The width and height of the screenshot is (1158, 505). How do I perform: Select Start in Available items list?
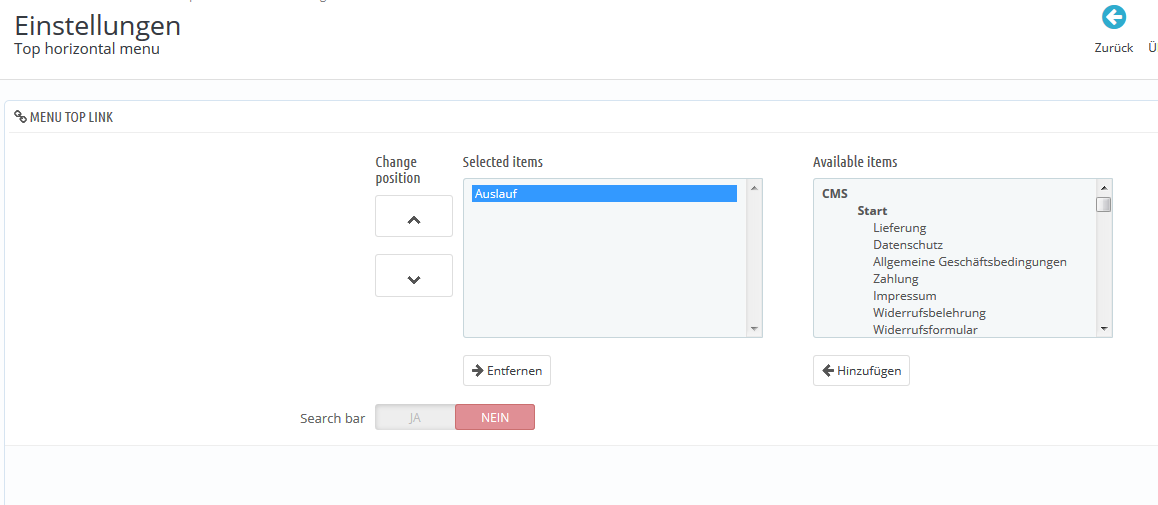[x=872, y=211]
